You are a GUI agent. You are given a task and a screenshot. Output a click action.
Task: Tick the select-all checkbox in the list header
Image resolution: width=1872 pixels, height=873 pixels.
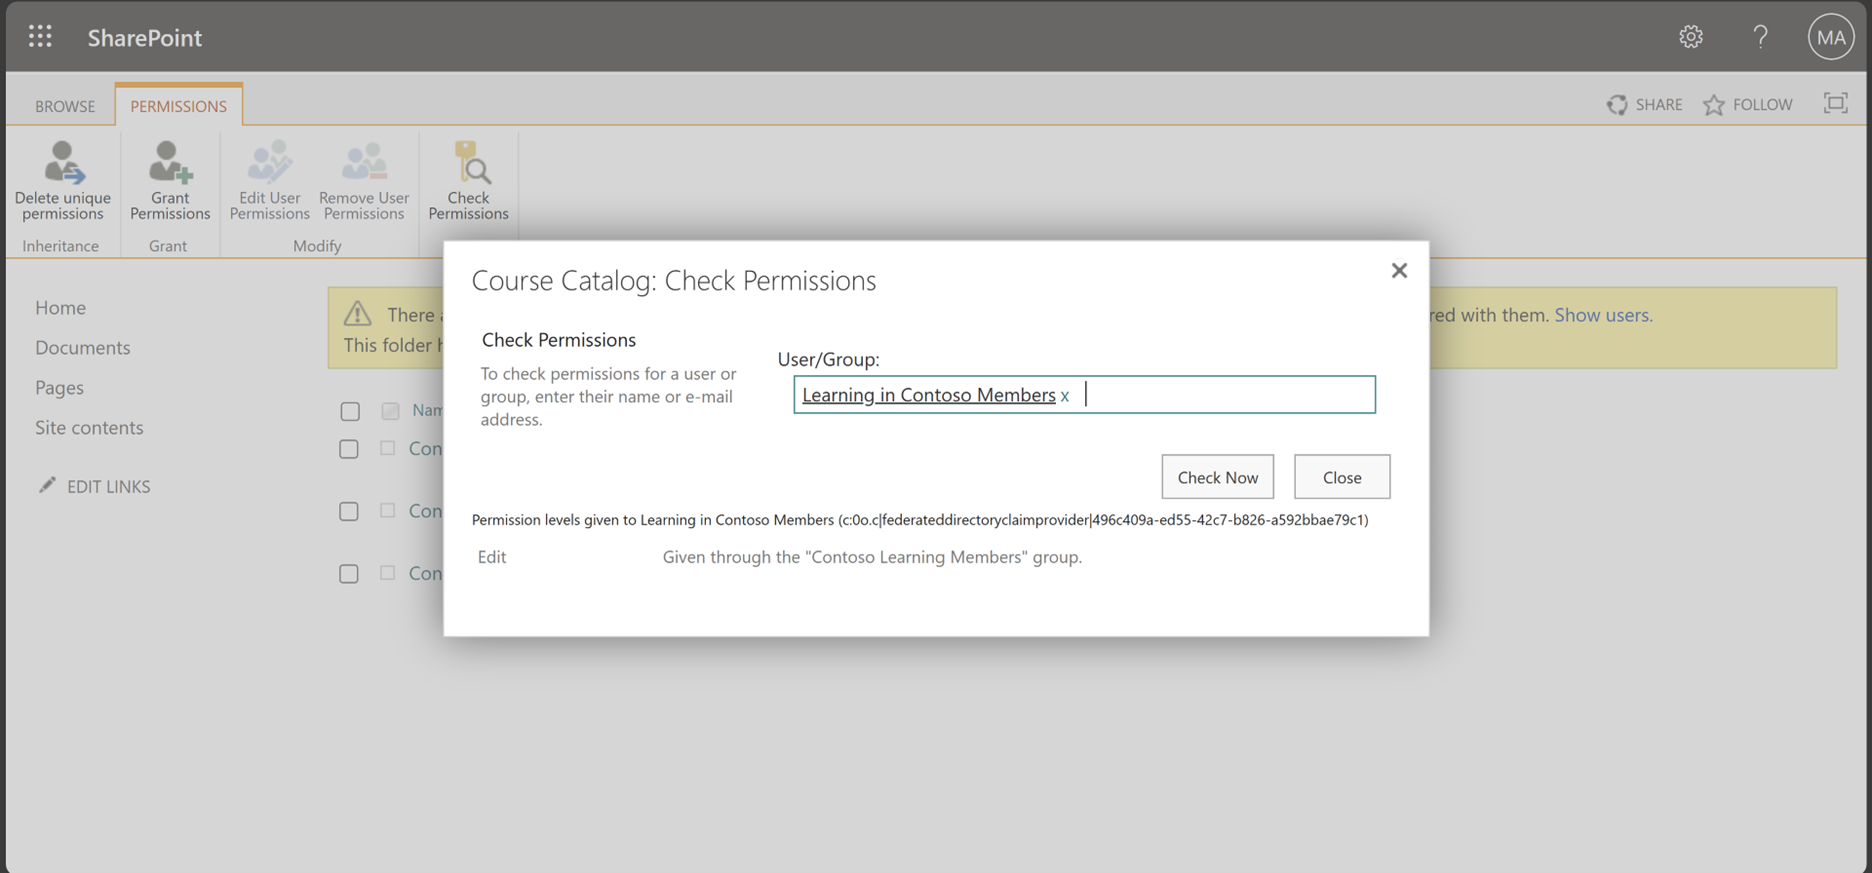click(349, 411)
